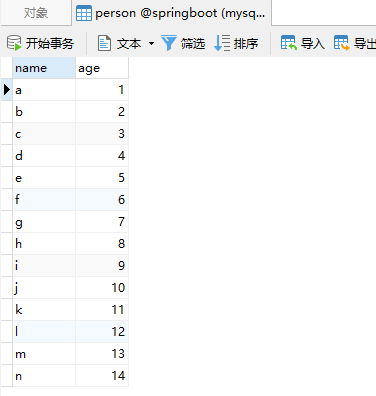Select the person @springboot table tab
376x396 pixels.
pyautogui.click(x=172, y=13)
